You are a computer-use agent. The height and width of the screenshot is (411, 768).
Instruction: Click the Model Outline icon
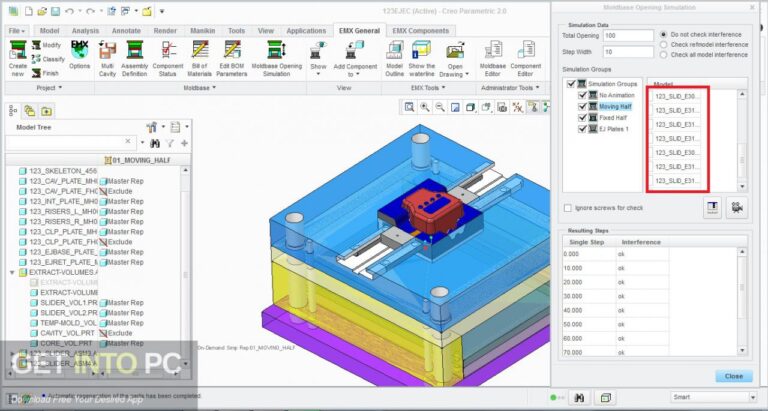[394, 50]
